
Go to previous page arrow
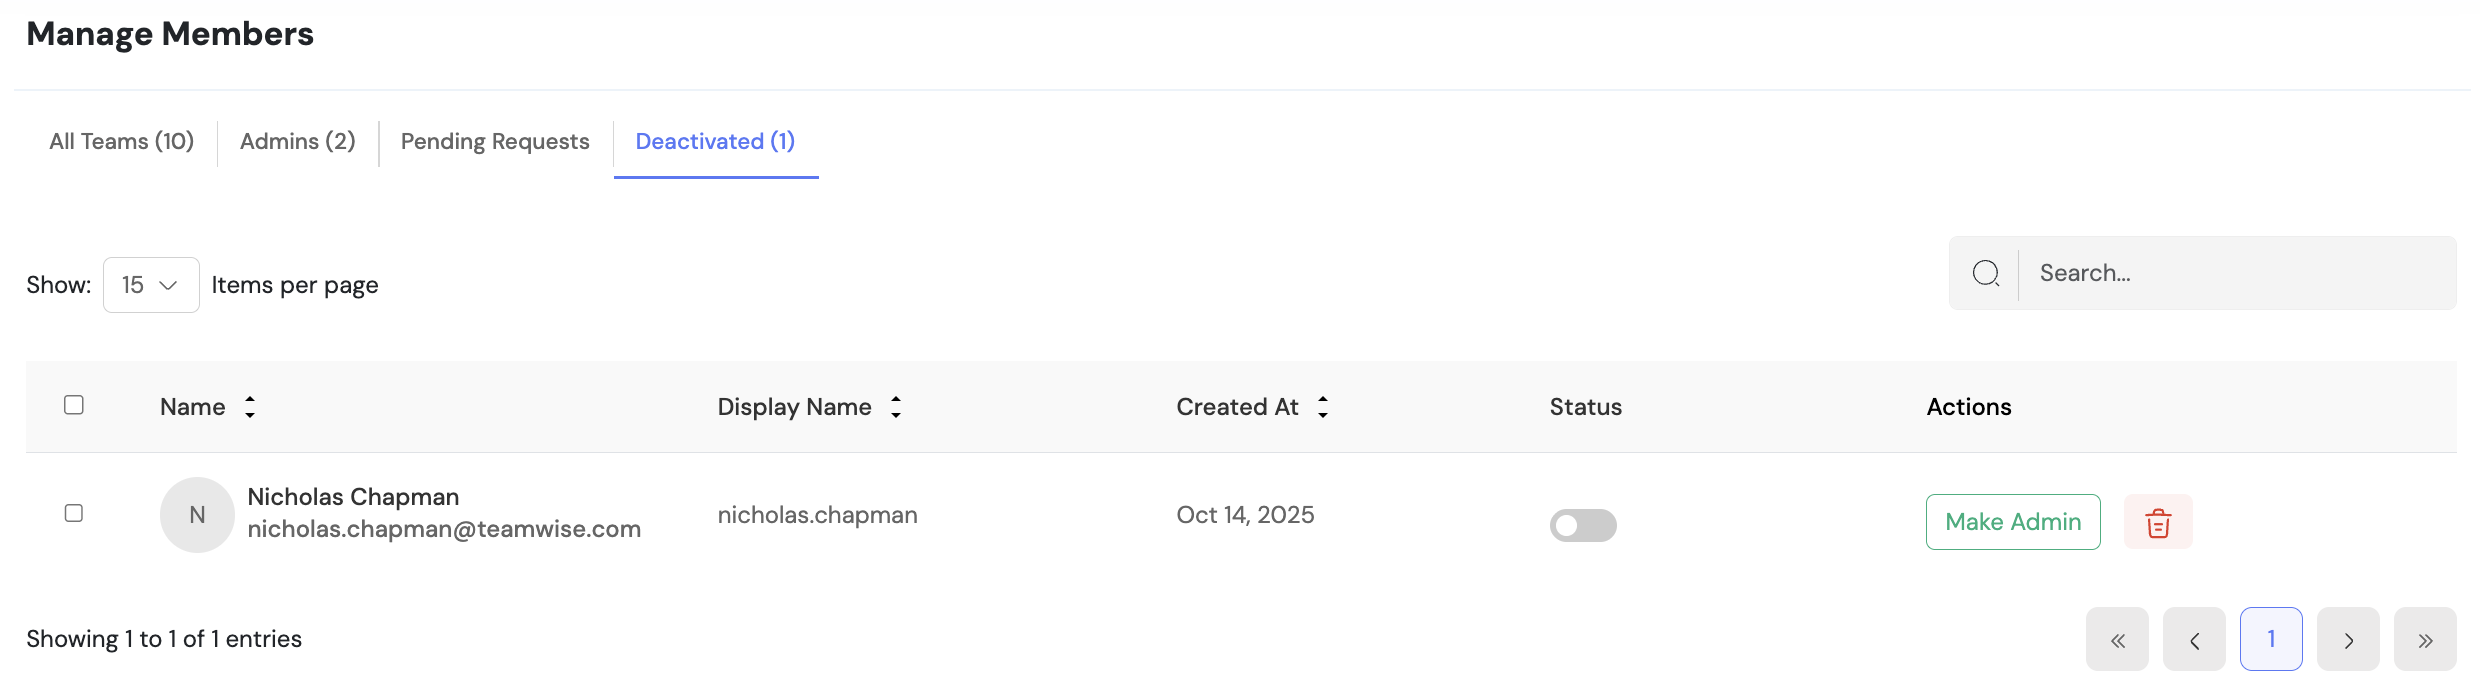point(2194,640)
